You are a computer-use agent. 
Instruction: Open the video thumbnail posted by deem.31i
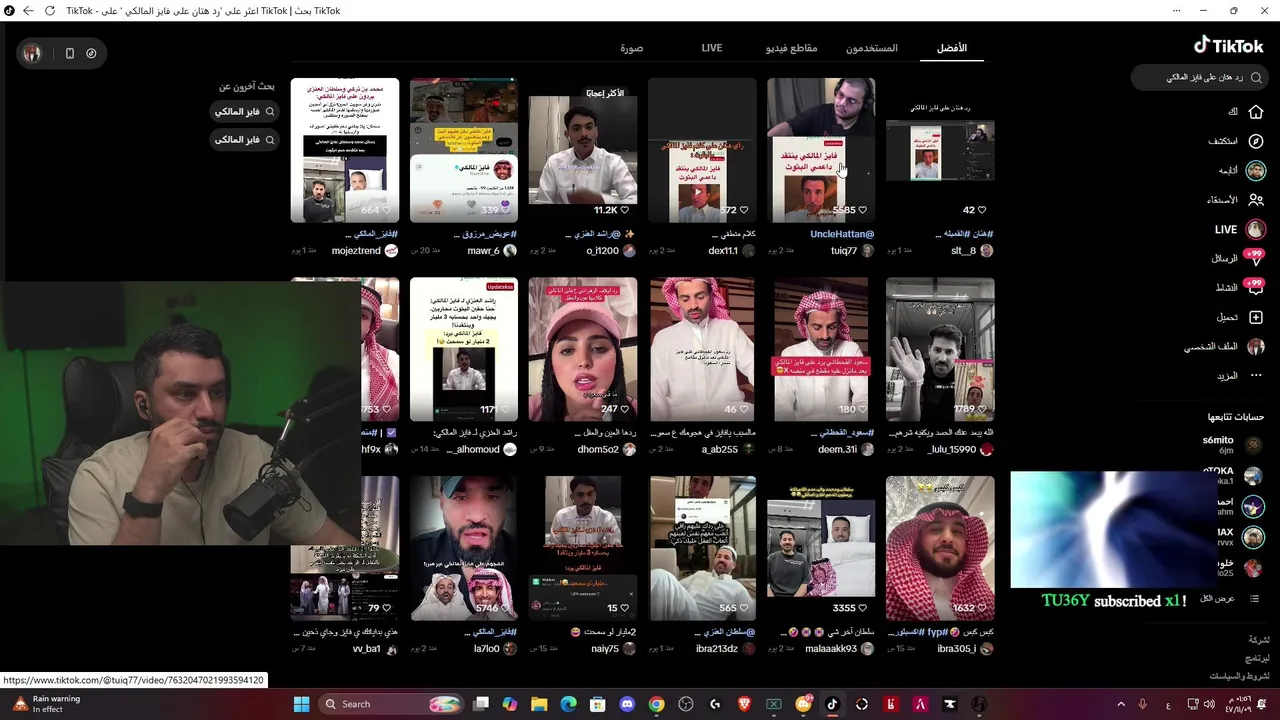pos(821,349)
